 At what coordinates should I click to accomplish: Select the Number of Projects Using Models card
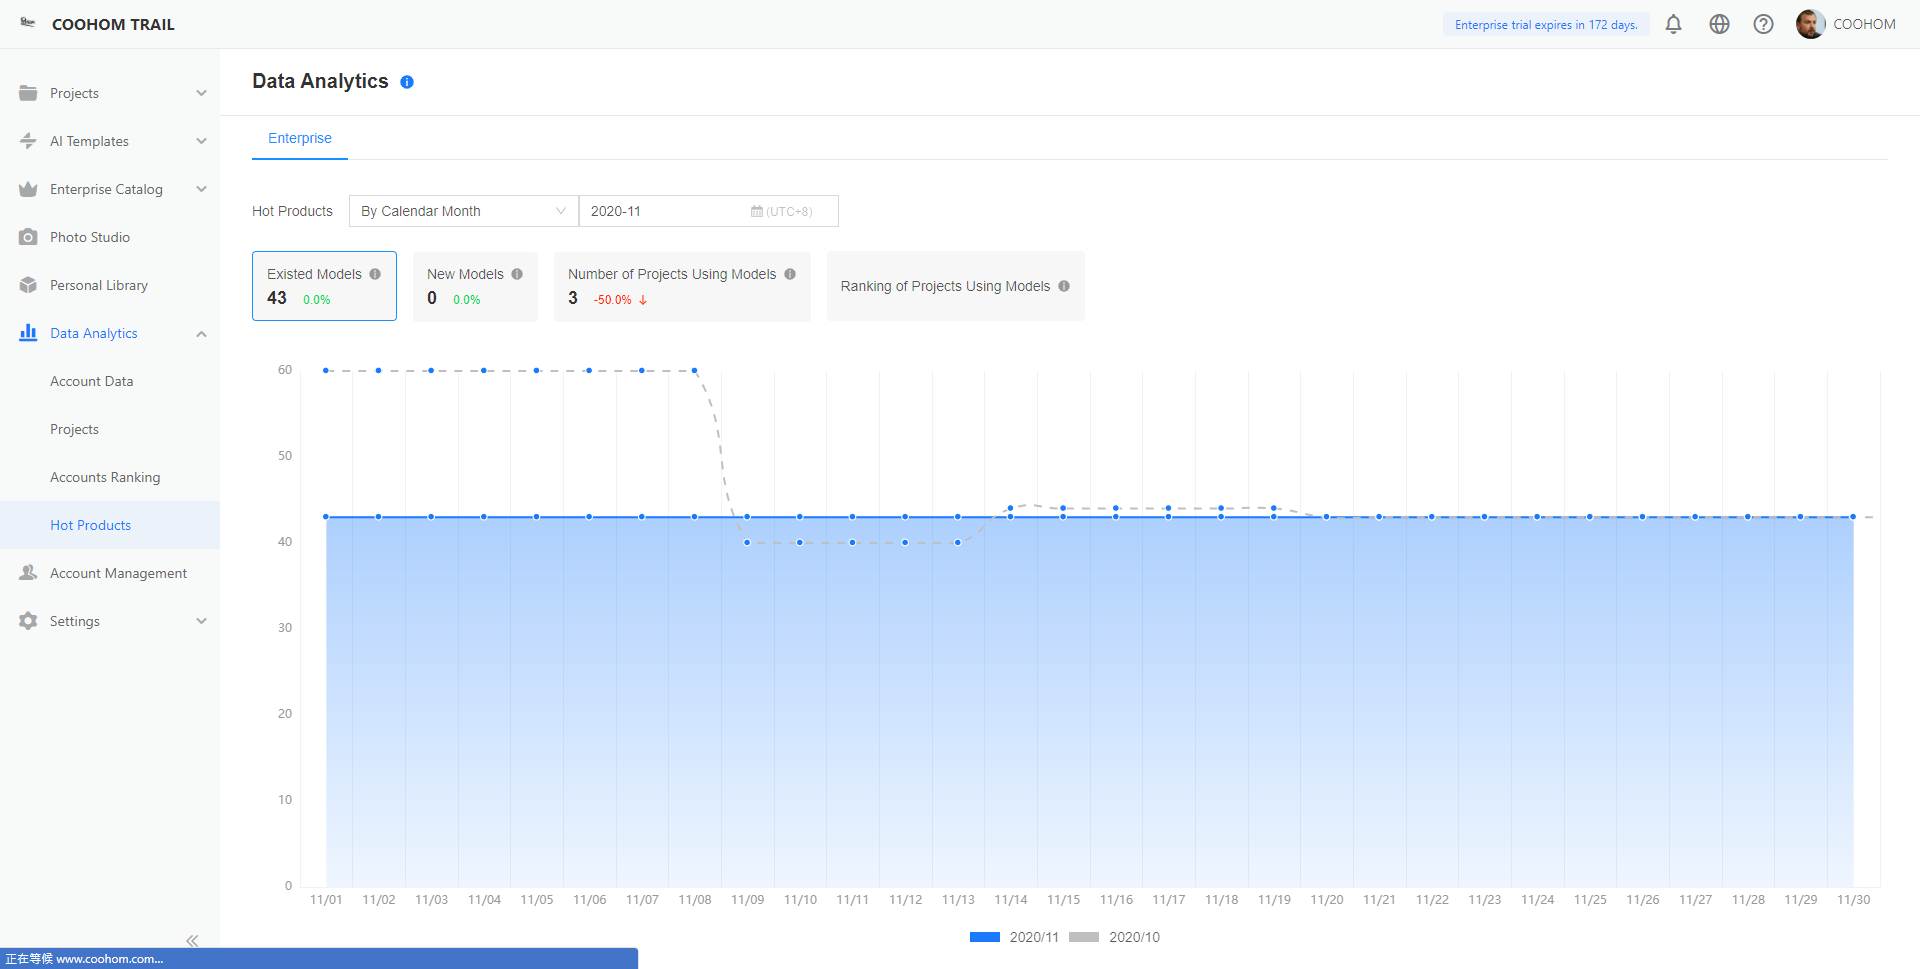[681, 286]
